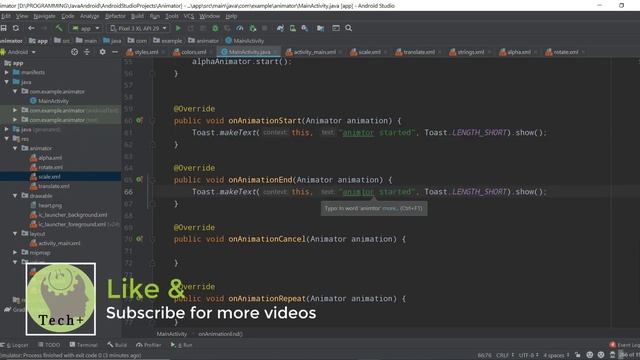The height and width of the screenshot is (360, 640).
Task: Collapse the res folder
Action: (x=7, y=139)
